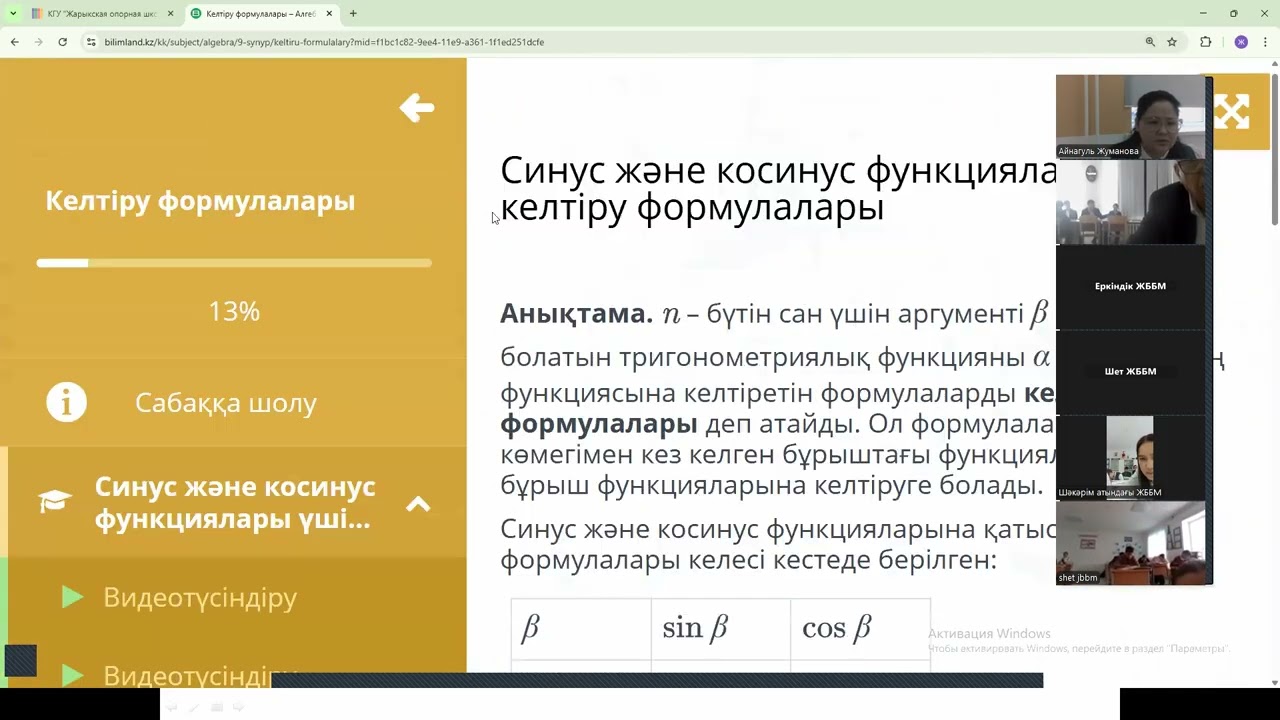Open the browser extensions puzzle icon
Viewport: 1280px width, 720px height.
(1205, 42)
